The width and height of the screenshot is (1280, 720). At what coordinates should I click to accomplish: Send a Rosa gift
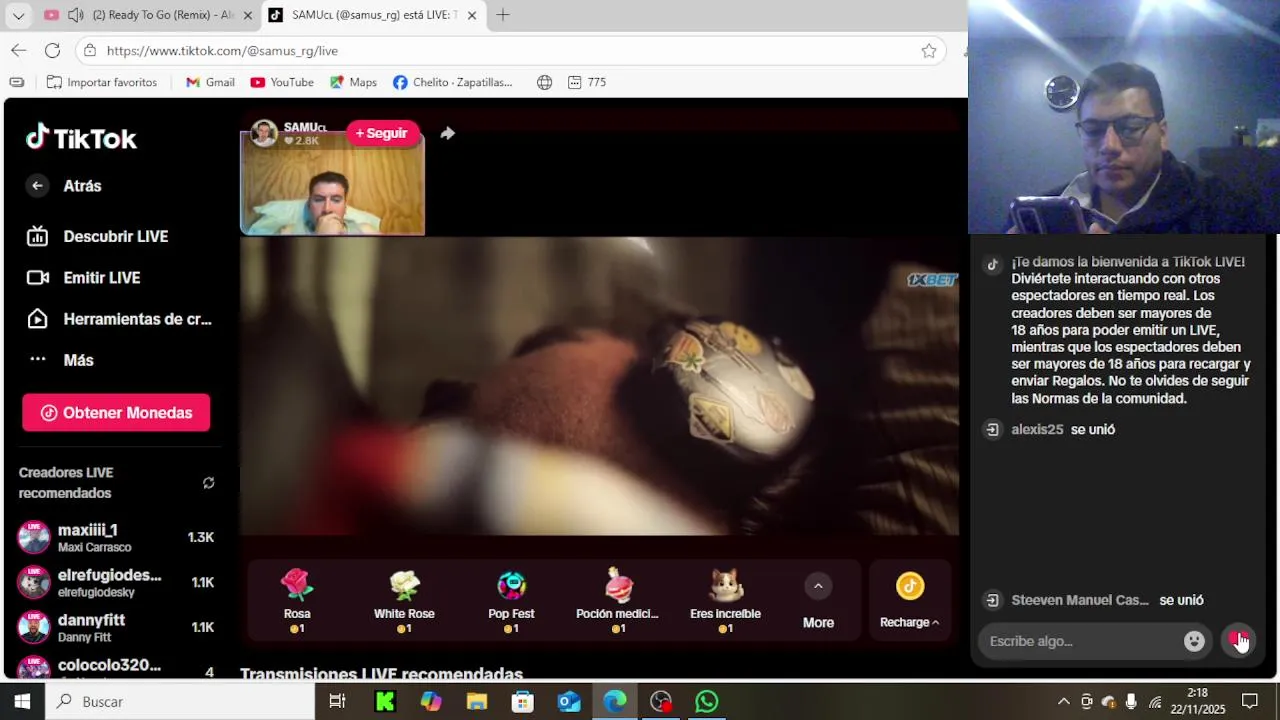coord(297,600)
